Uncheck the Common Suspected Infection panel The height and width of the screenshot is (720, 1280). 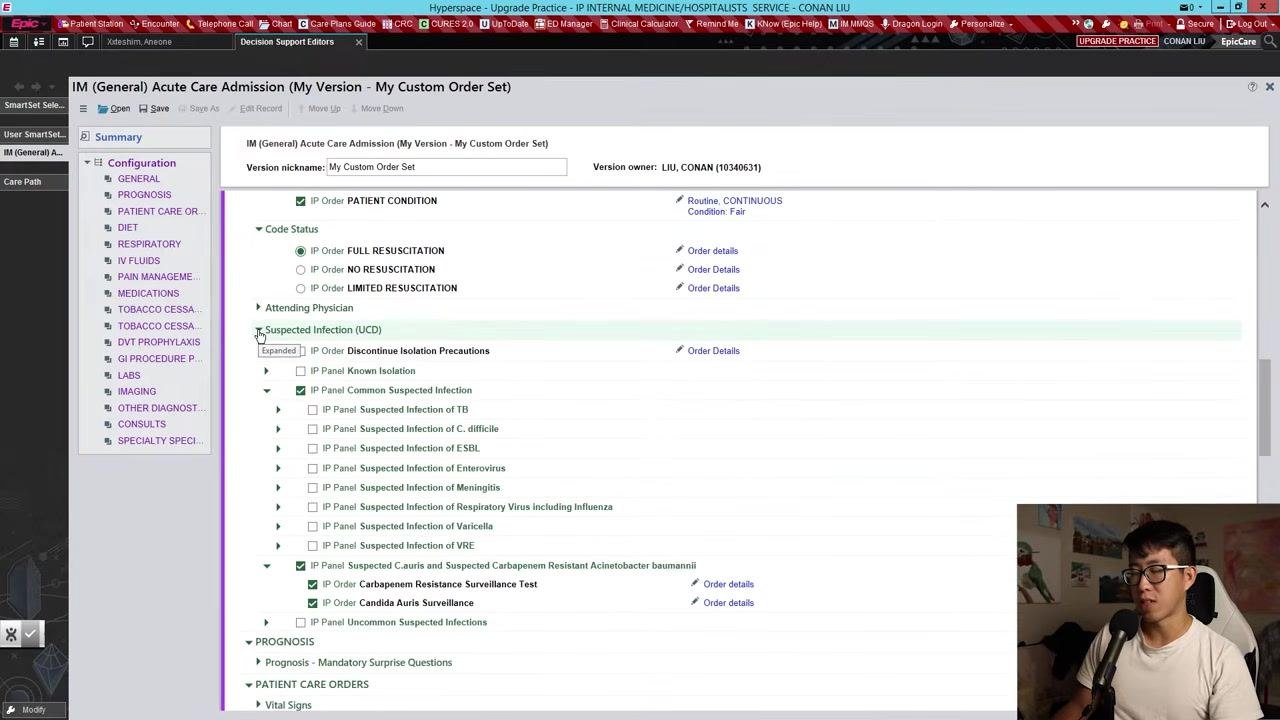pyautogui.click(x=300, y=391)
